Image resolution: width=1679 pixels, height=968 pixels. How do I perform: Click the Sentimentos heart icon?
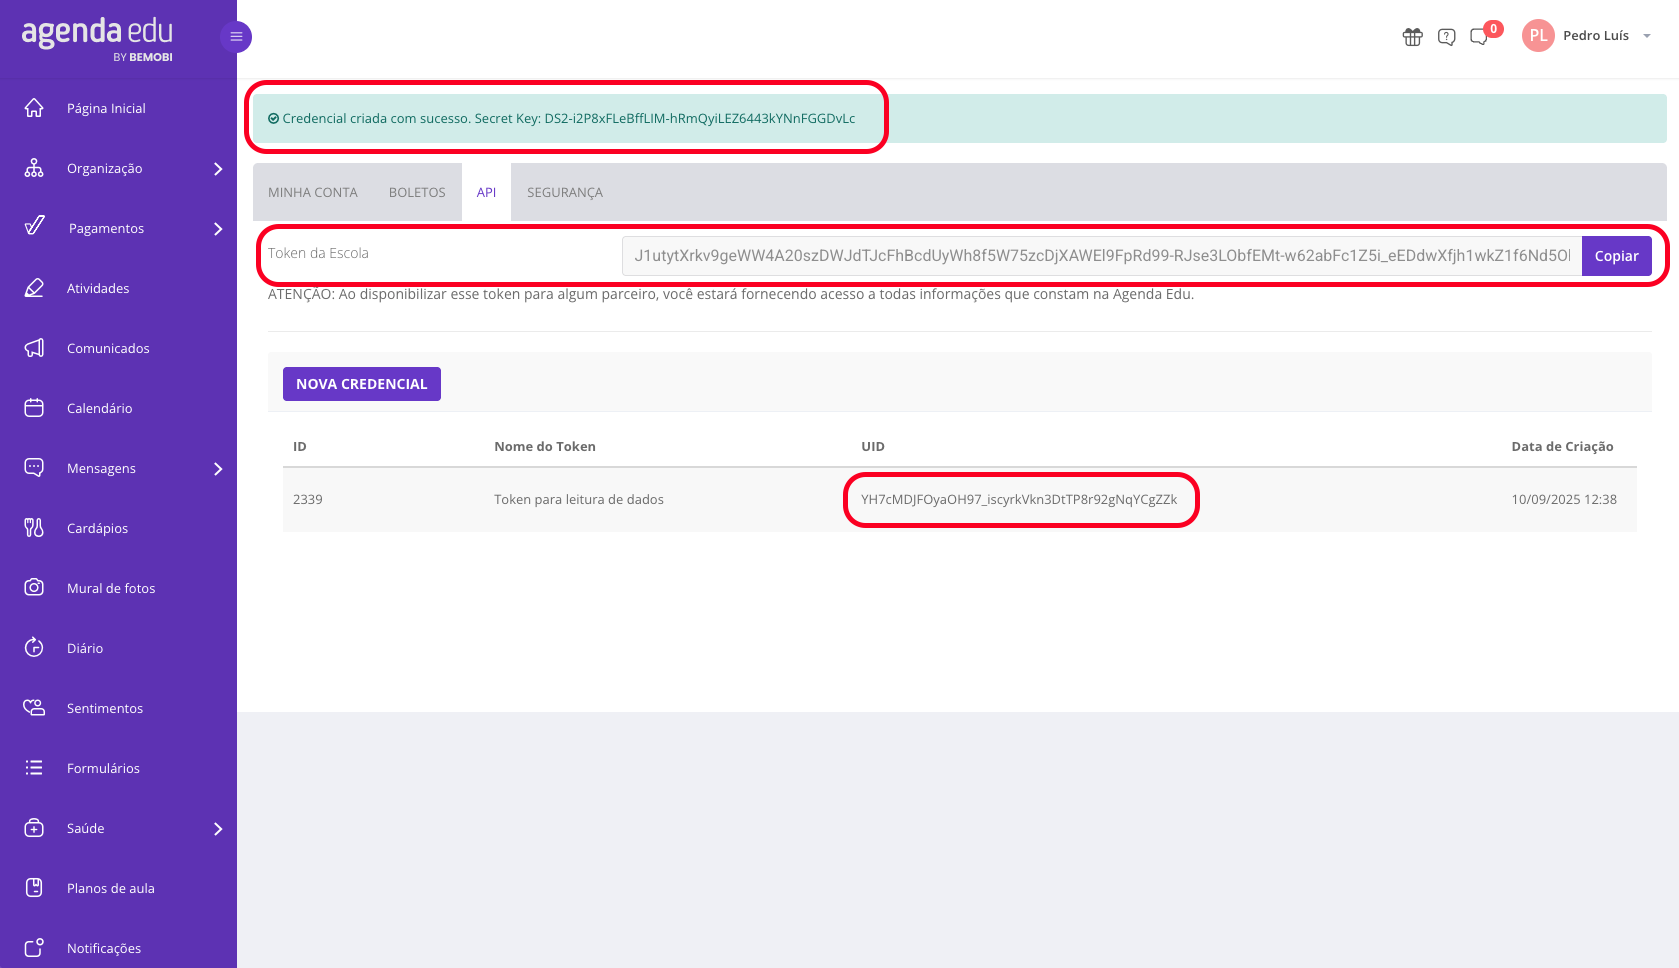pos(34,708)
